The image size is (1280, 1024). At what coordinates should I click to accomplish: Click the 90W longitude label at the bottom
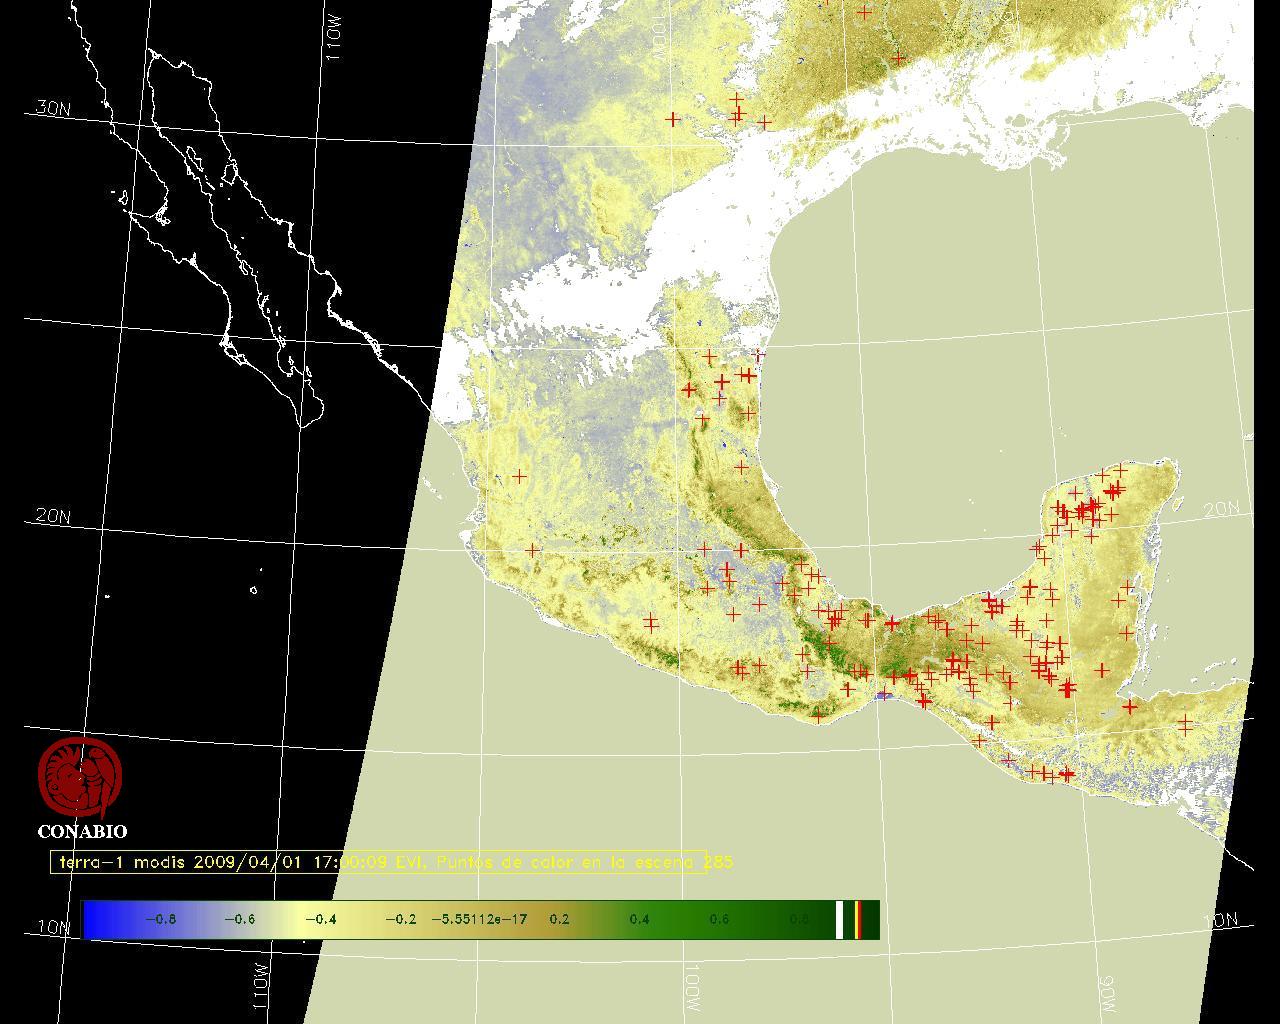click(1109, 994)
